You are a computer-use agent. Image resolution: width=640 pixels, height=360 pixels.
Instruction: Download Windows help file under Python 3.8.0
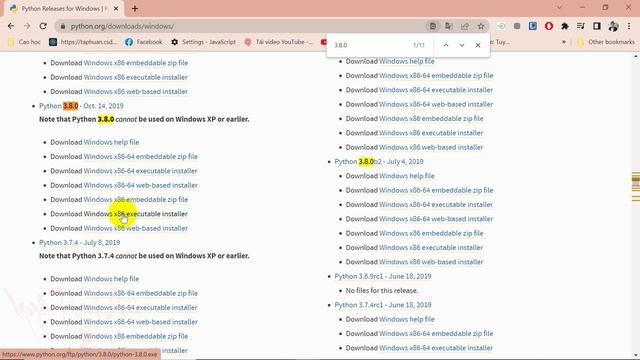[111, 142]
